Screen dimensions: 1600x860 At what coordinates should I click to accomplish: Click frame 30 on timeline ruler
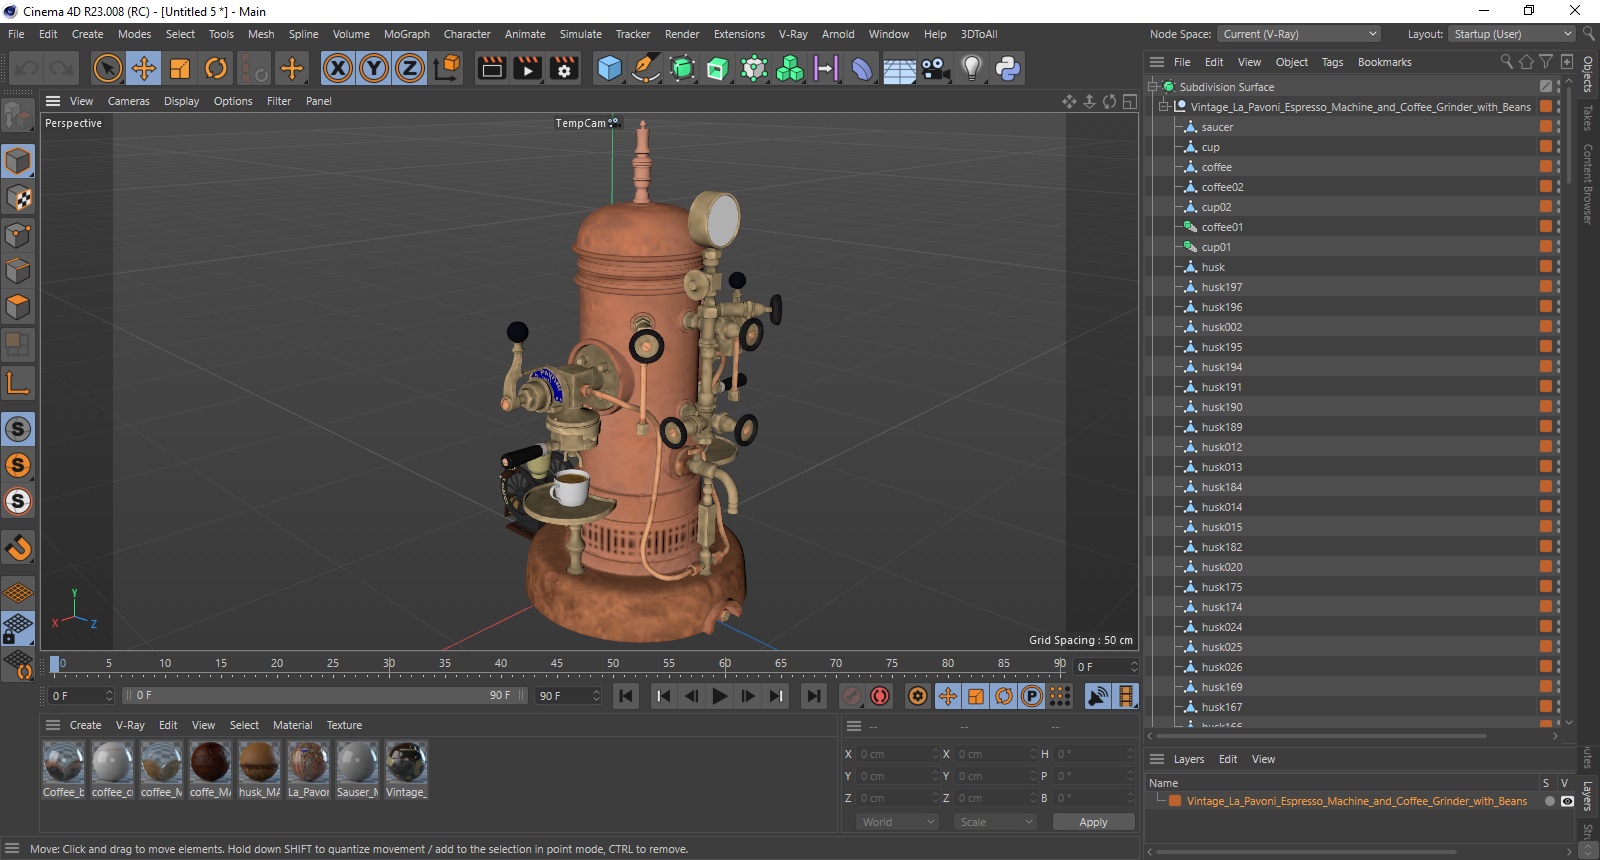click(x=389, y=663)
